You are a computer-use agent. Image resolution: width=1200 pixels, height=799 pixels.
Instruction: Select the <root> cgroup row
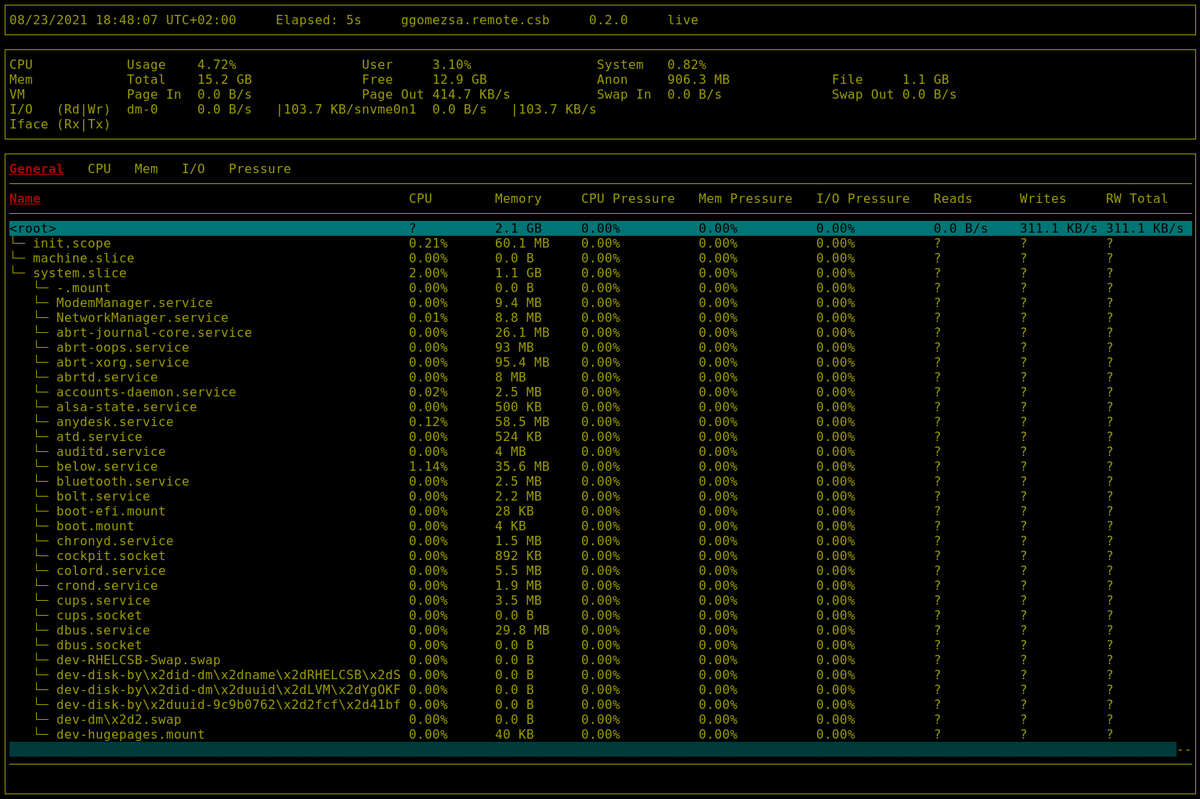pyautogui.click(x=600, y=229)
